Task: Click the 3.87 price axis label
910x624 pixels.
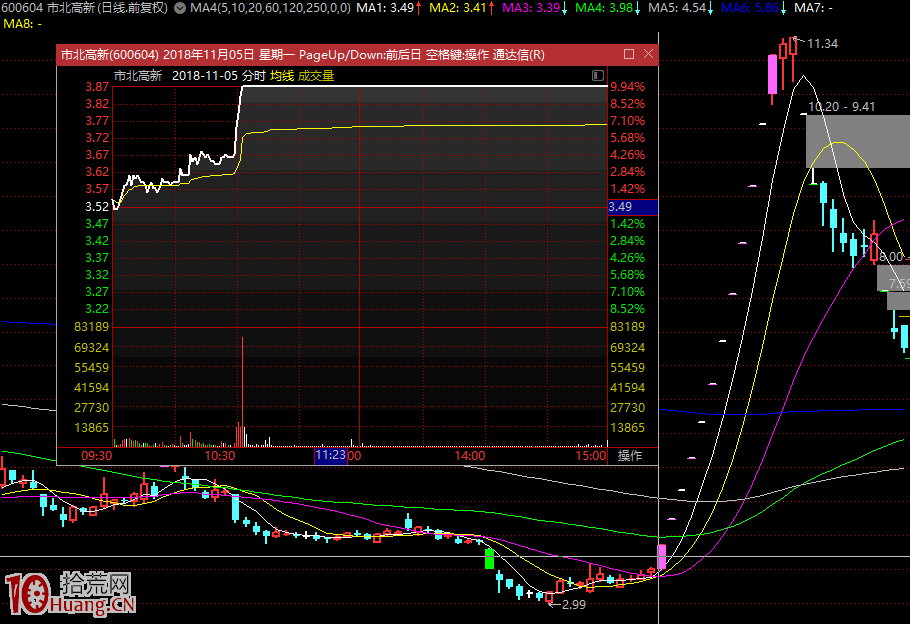Action: click(x=97, y=86)
